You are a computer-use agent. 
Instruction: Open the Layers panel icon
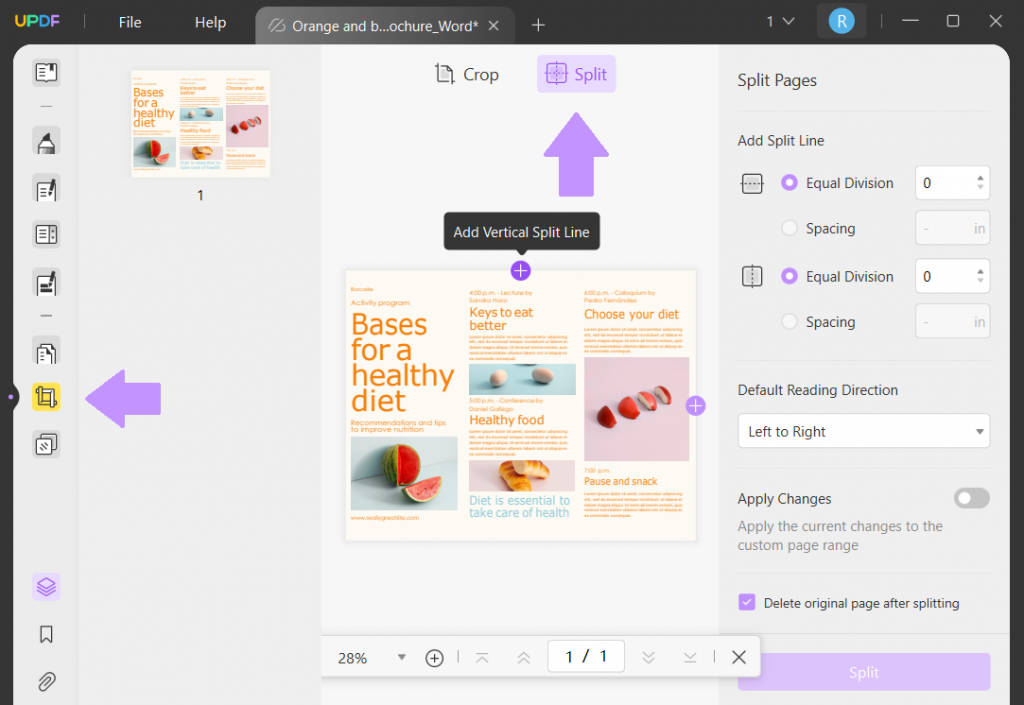[45, 587]
